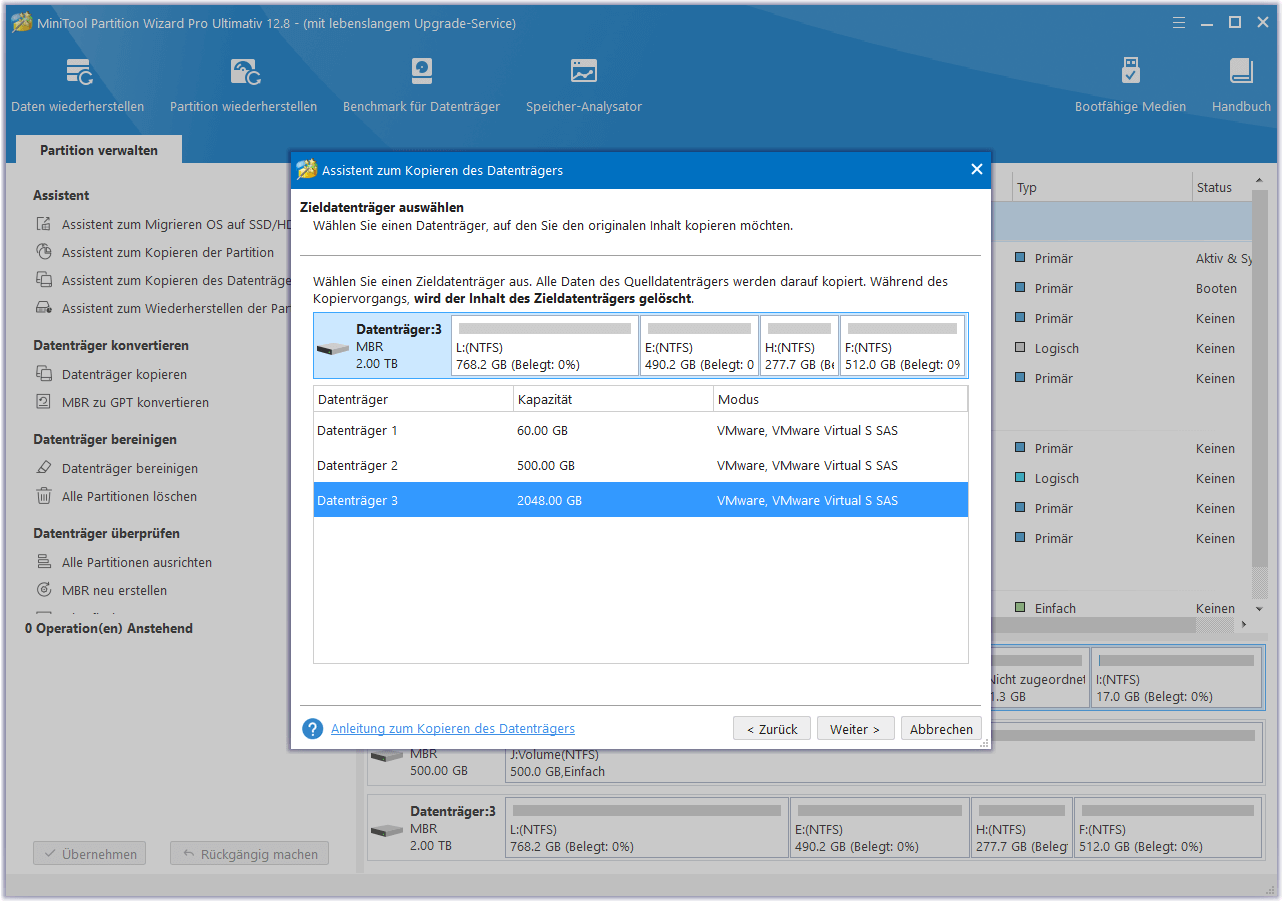The image size is (1284, 903).
Task: Click the horizontal scrollbar right arrow
Action: click(x=1244, y=624)
